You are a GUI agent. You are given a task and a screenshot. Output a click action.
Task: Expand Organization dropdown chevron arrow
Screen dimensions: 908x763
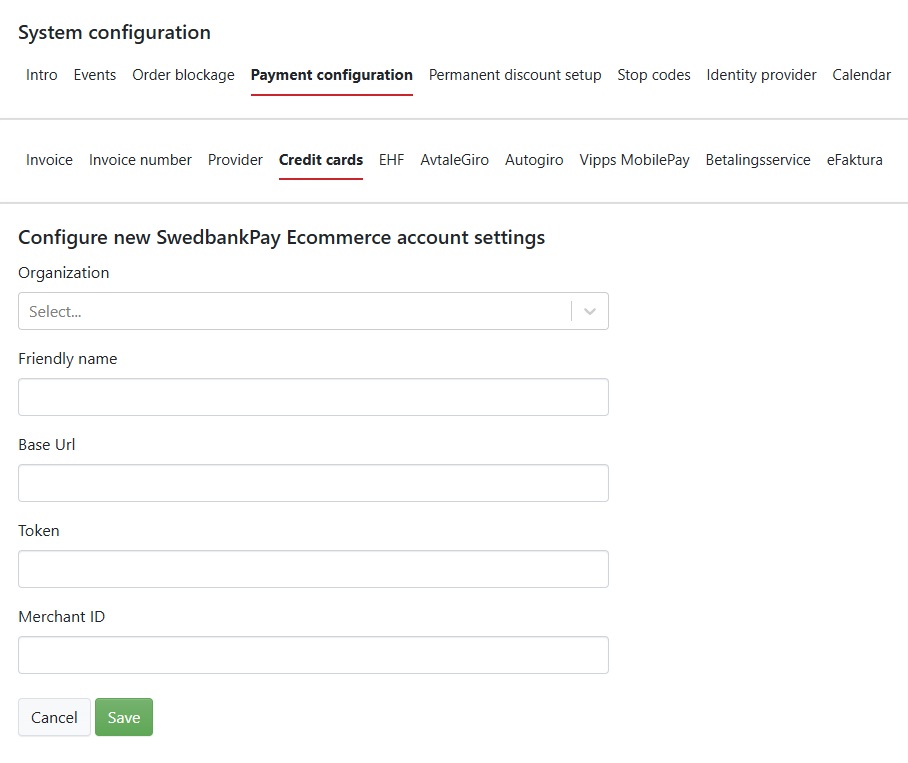click(x=590, y=311)
